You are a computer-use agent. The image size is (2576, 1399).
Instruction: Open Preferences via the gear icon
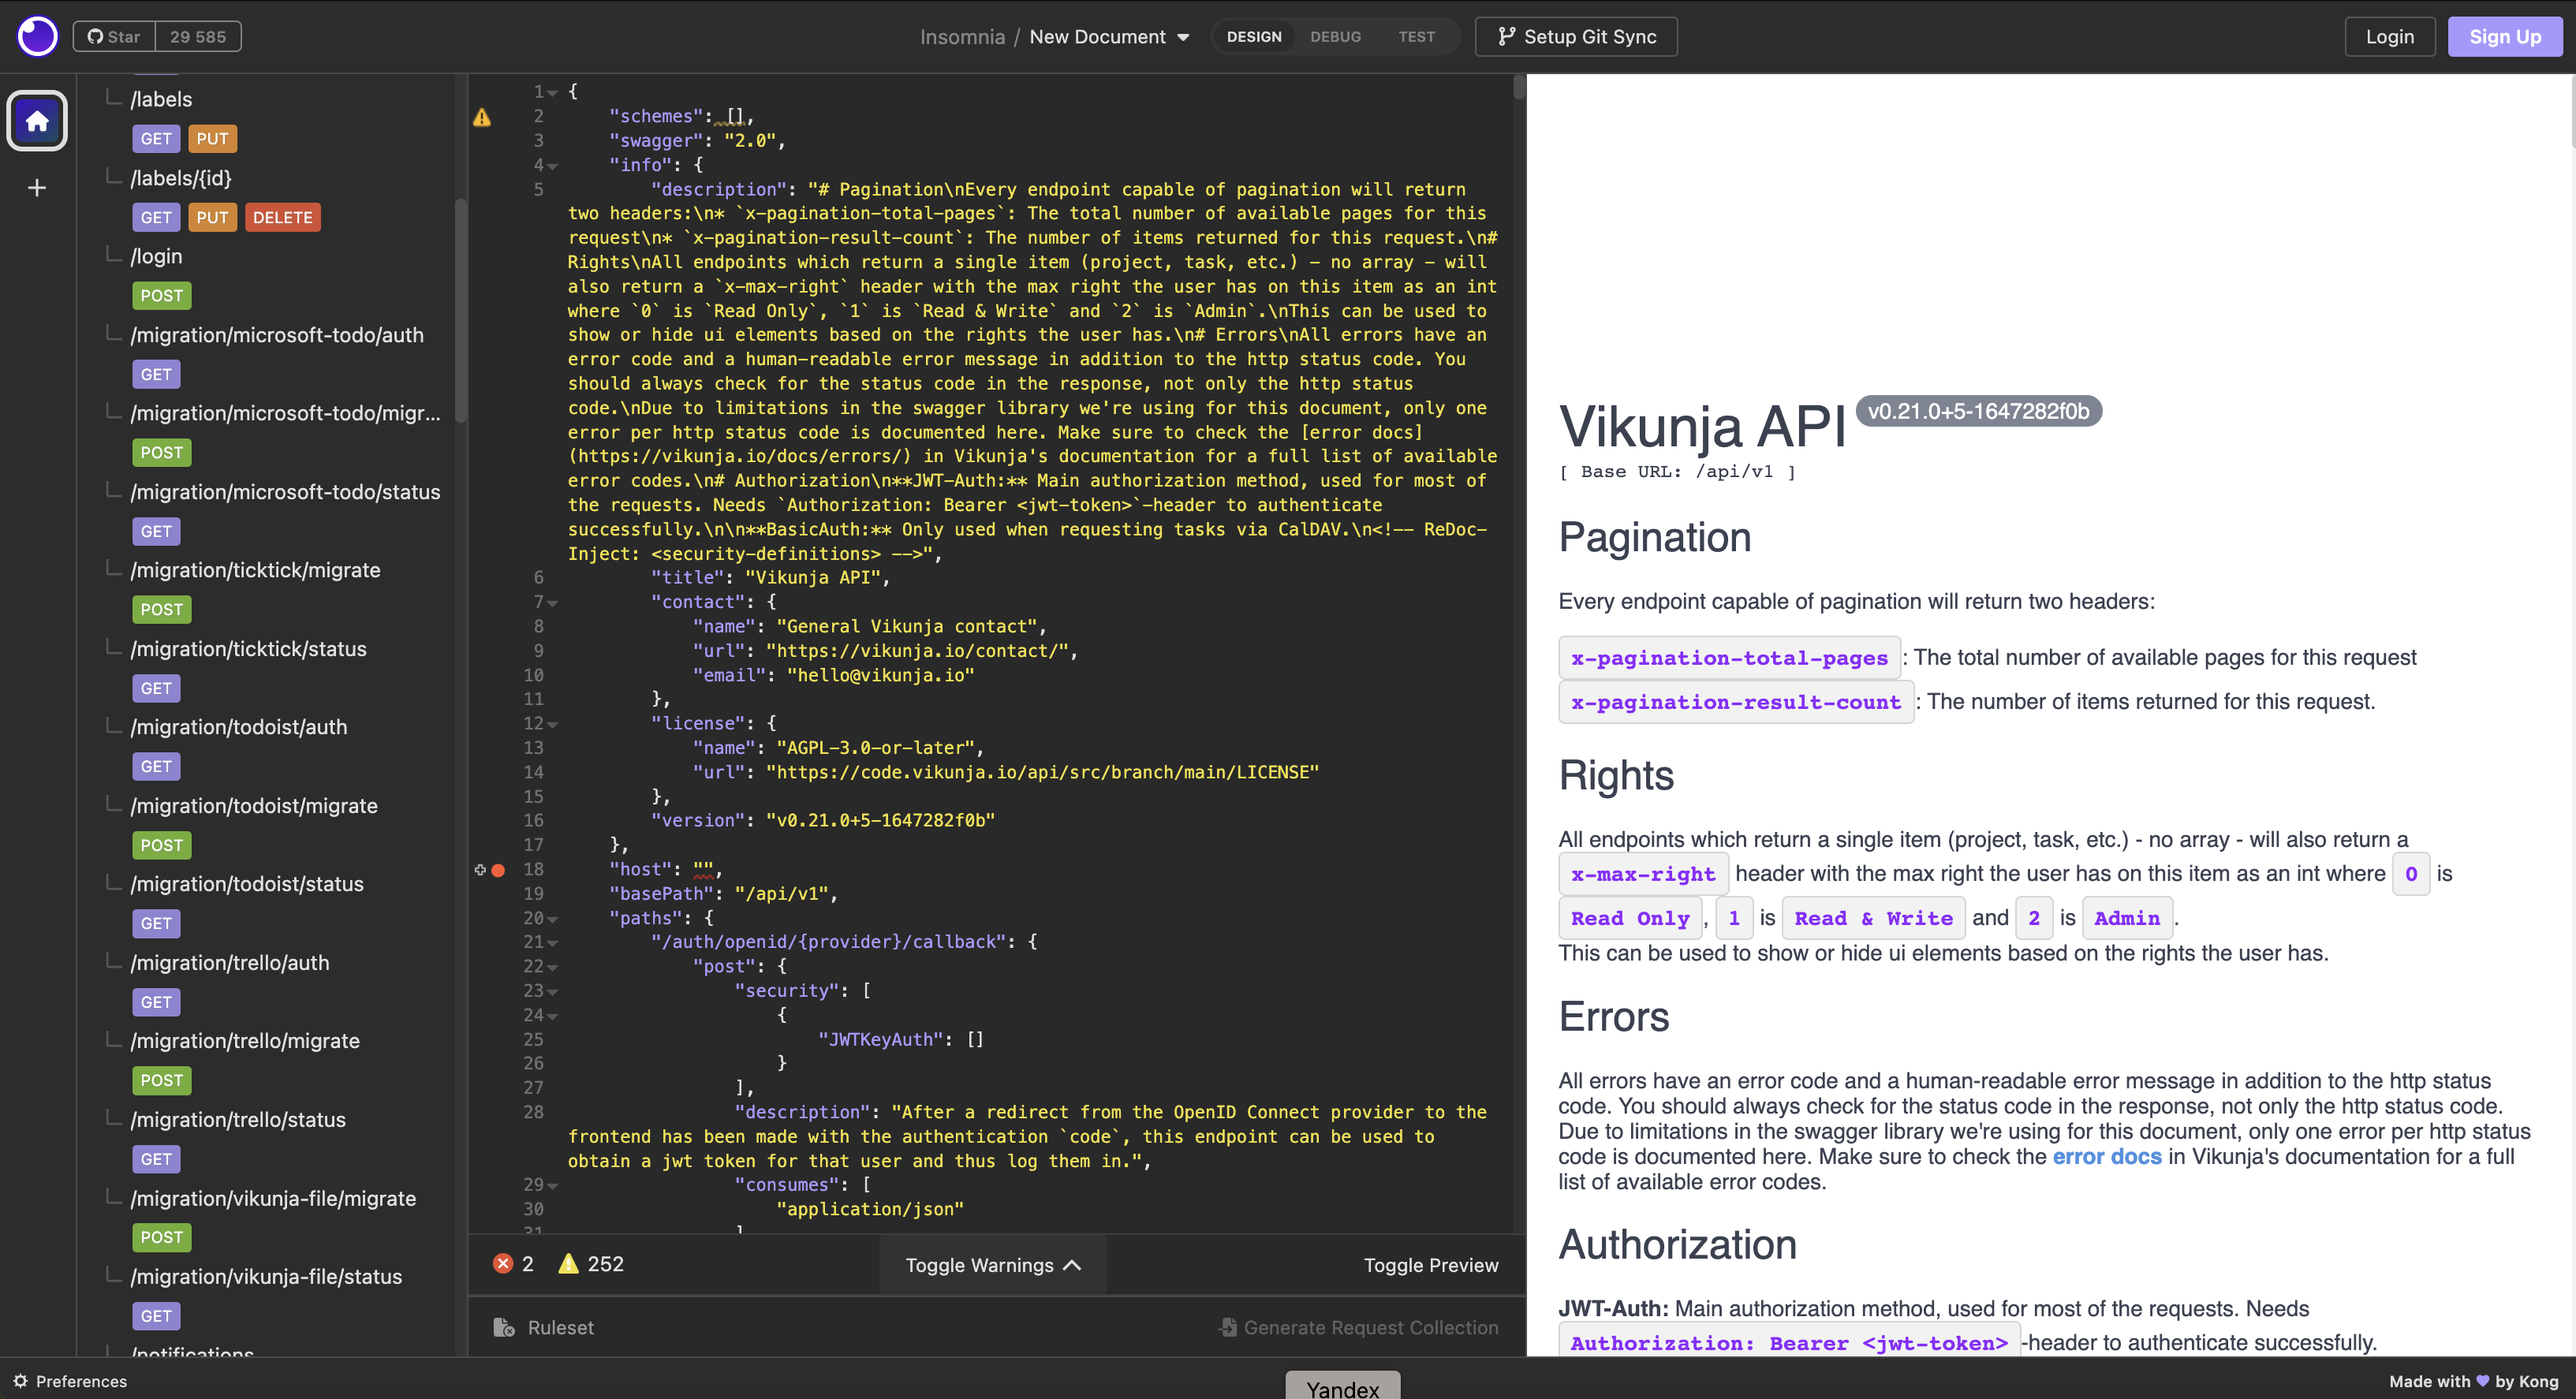[x=20, y=1381]
